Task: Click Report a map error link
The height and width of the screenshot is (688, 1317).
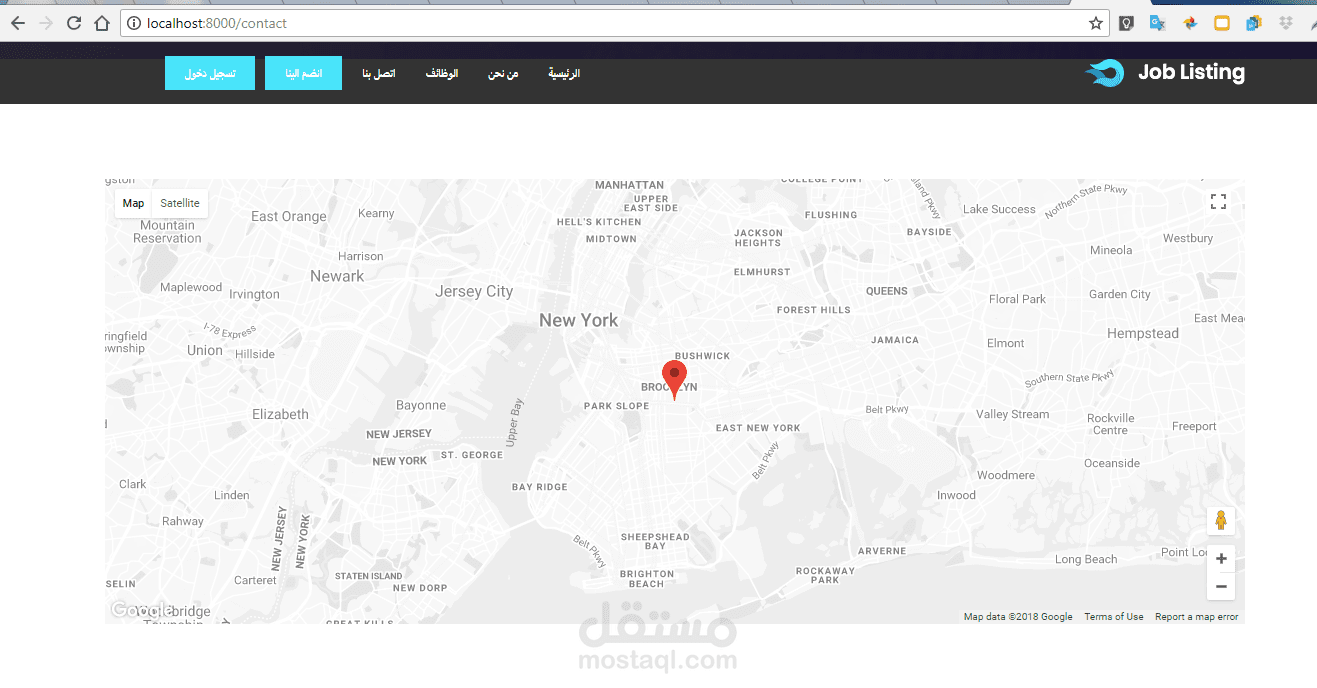Action: pos(1196,617)
